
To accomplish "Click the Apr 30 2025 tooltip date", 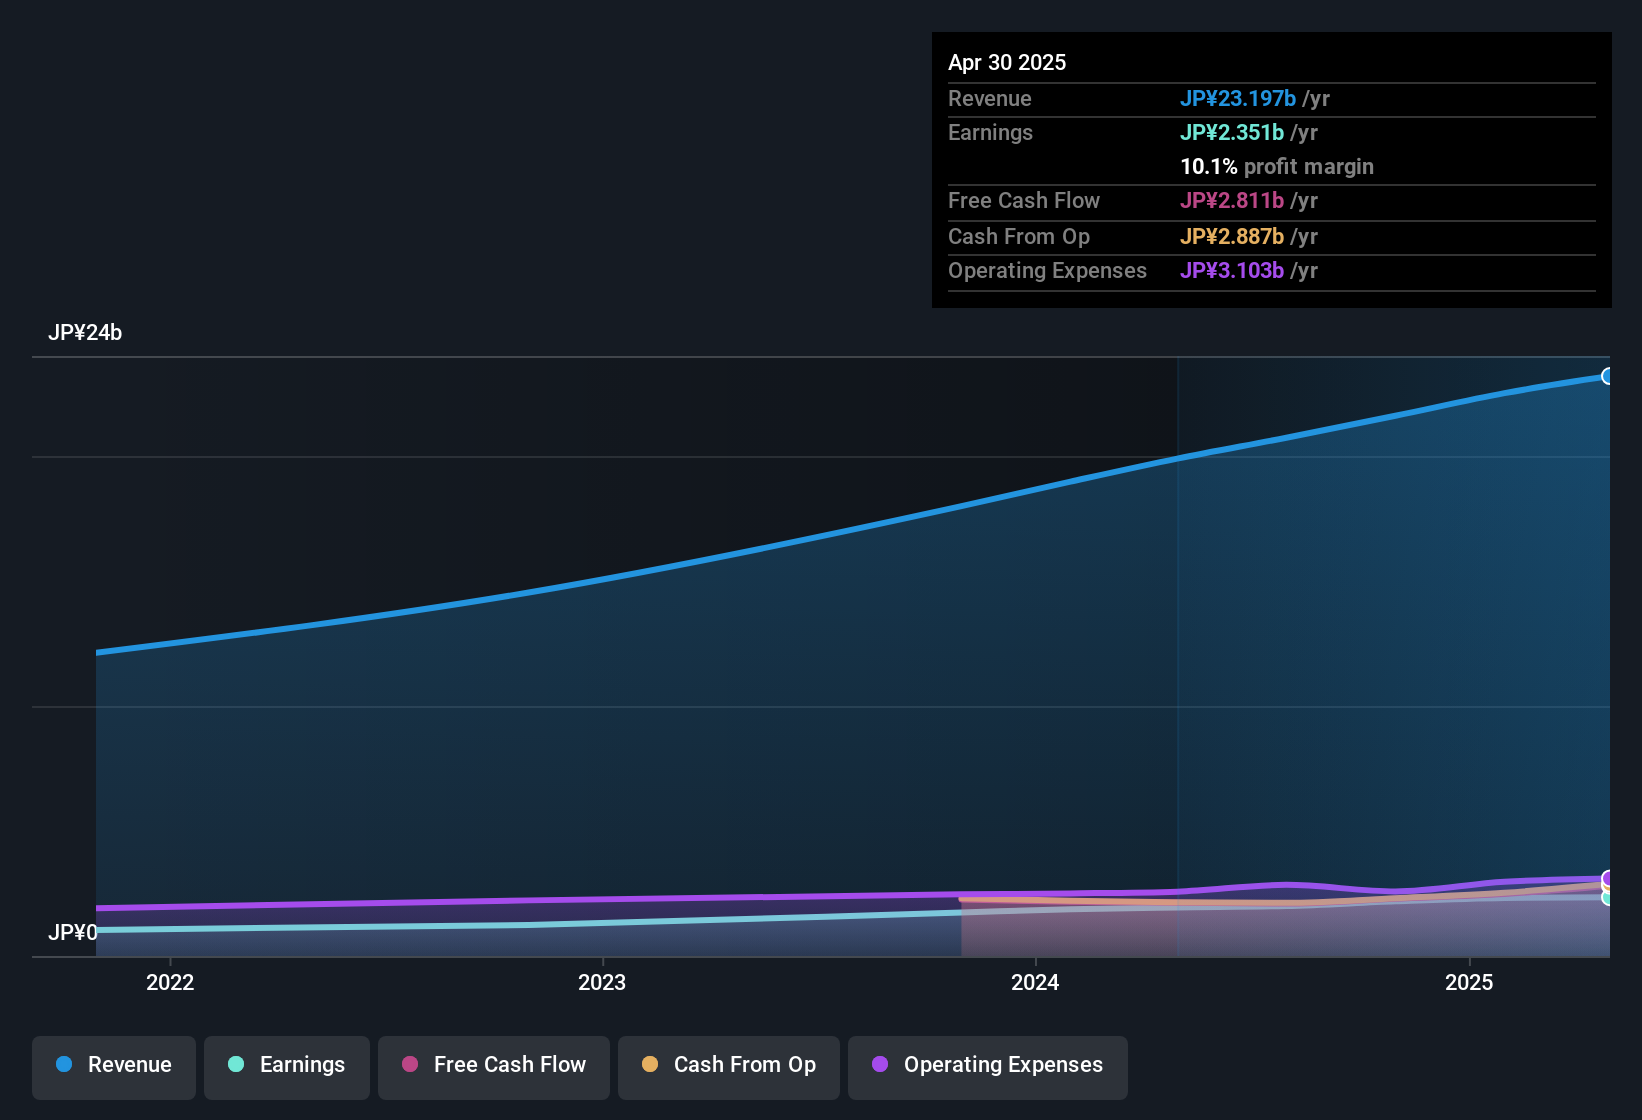I will [x=1007, y=62].
